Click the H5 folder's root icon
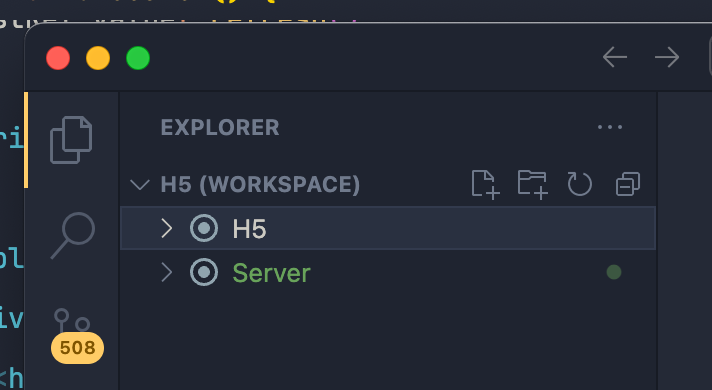The height and width of the screenshot is (390, 712). pyautogui.click(x=204, y=228)
